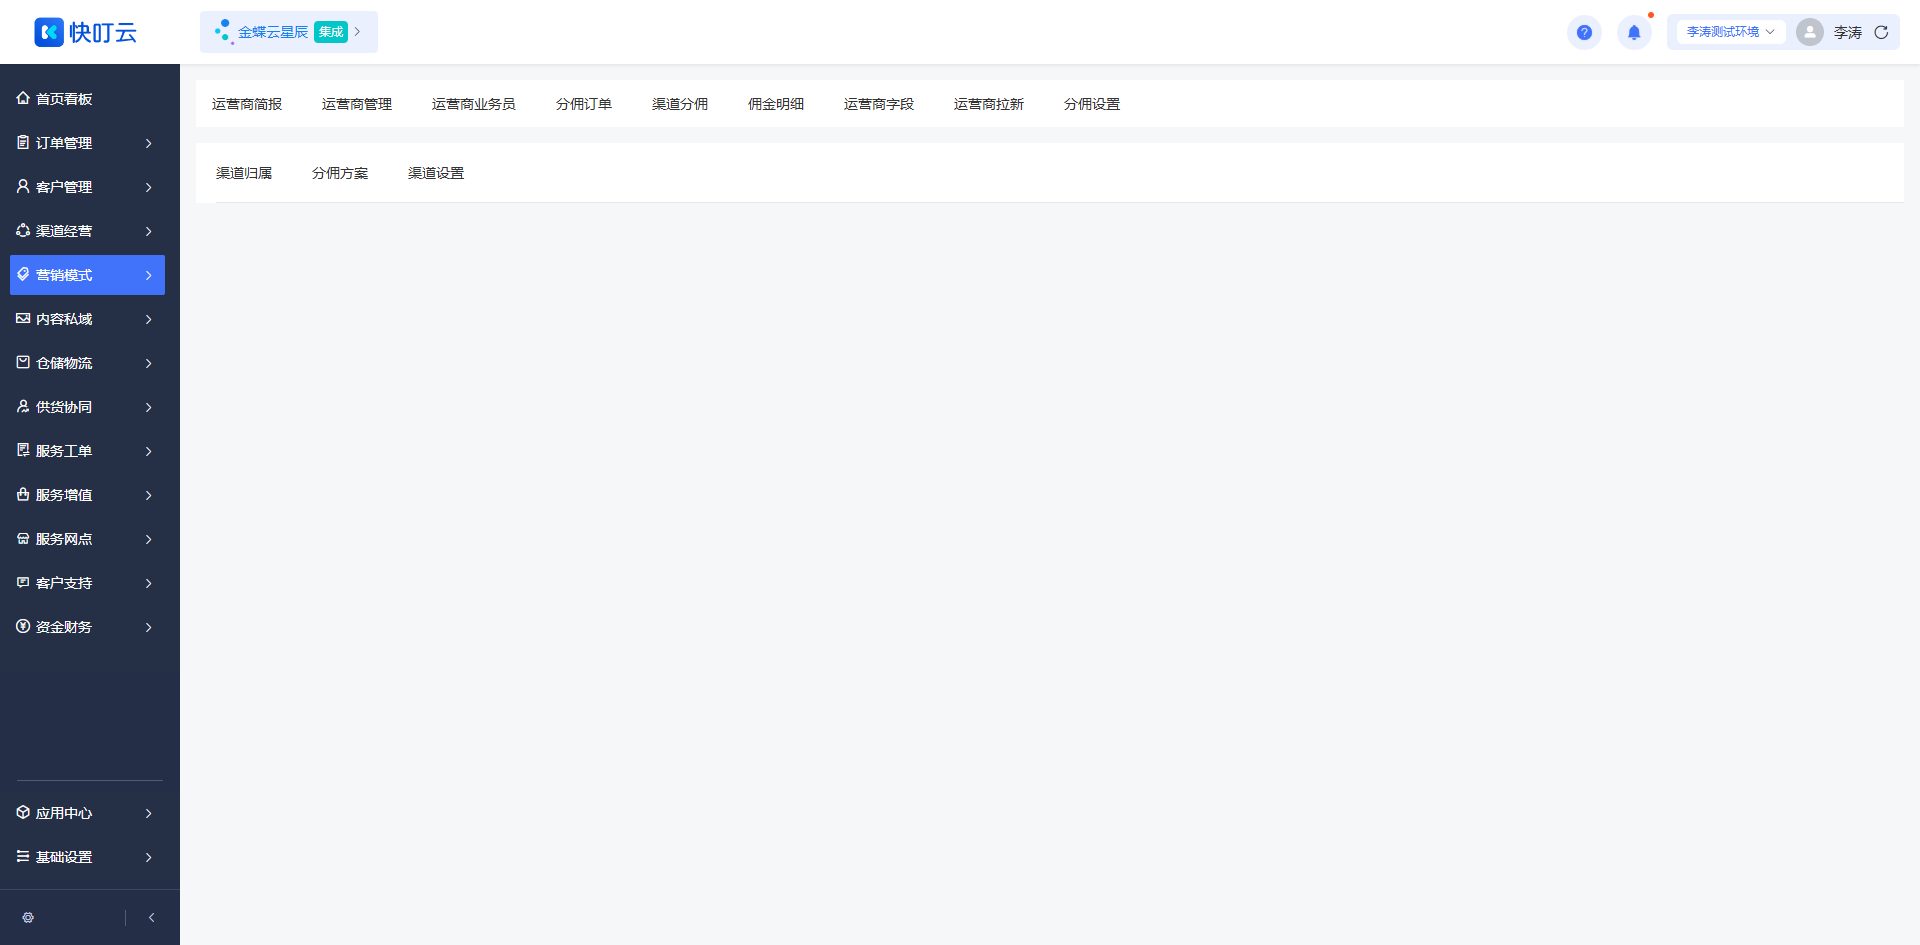
Task: Click the refresh icon beside 李涛
Action: [x=1881, y=32]
